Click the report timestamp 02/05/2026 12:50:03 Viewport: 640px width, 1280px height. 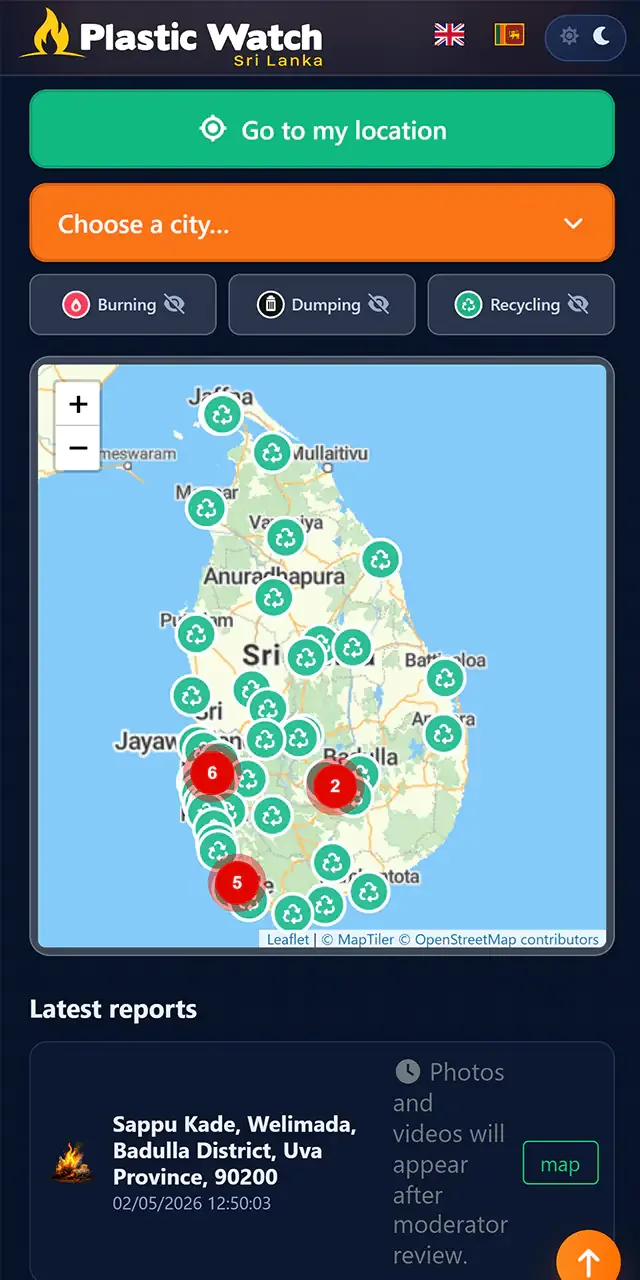[192, 1203]
